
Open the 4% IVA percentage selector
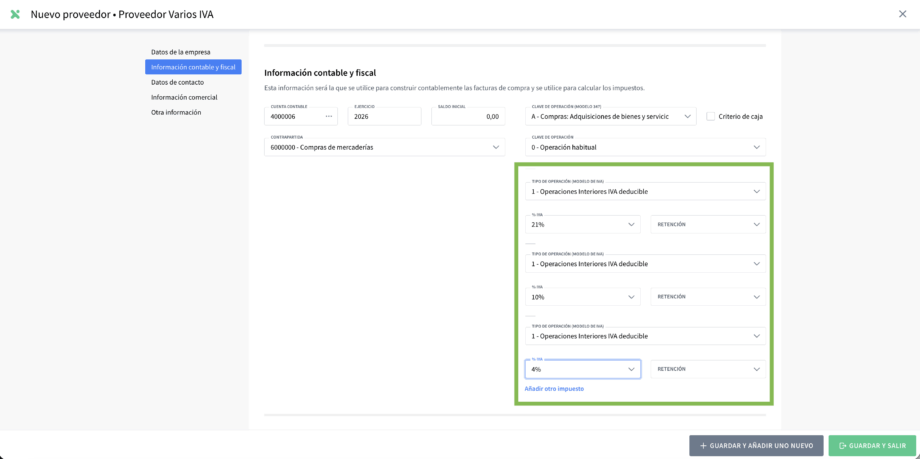582,369
